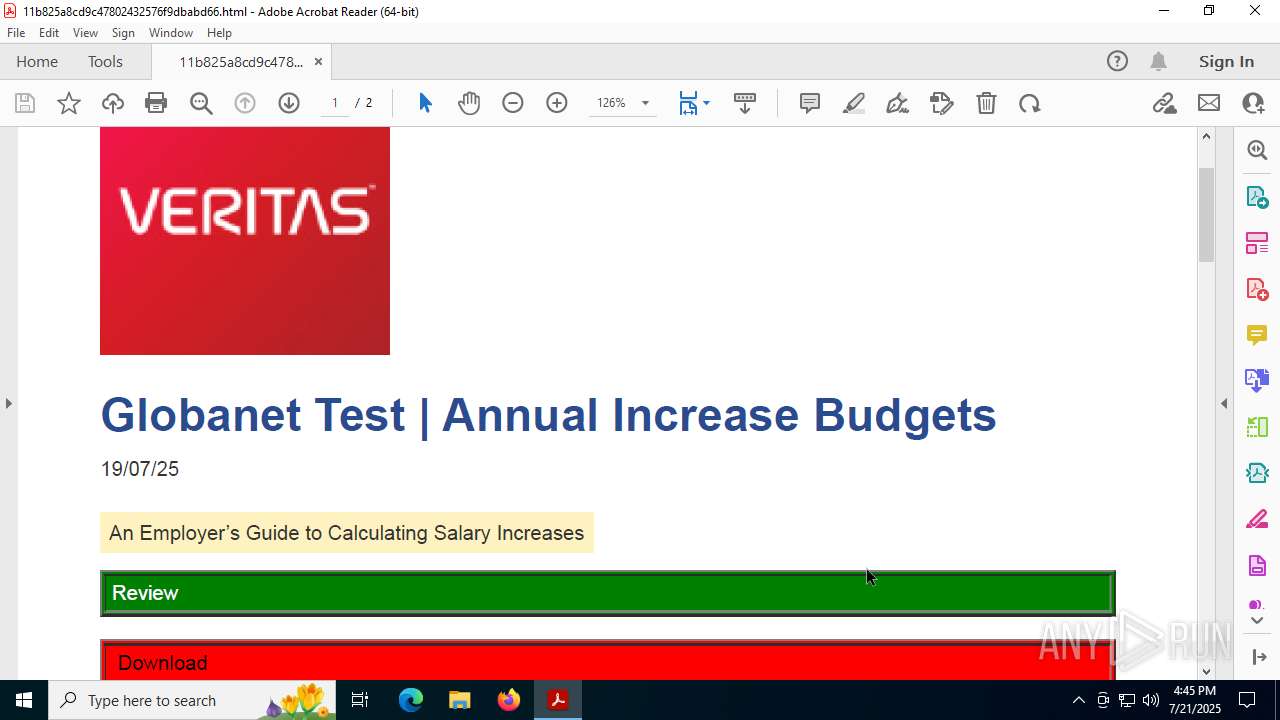Image resolution: width=1280 pixels, height=720 pixels.
Task: Open the Help menu
Action: click(x=219, y=33)
